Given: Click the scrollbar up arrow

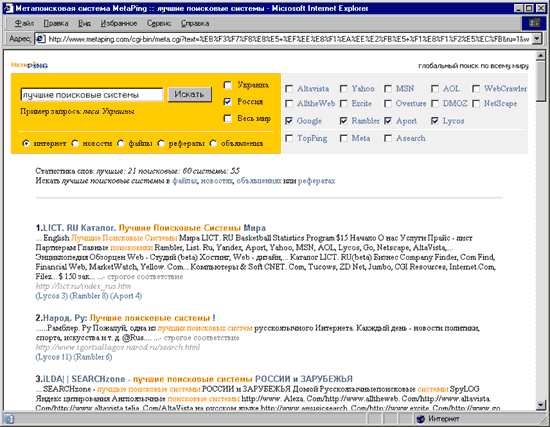Looking at the screenshot, I should point(540,55).
